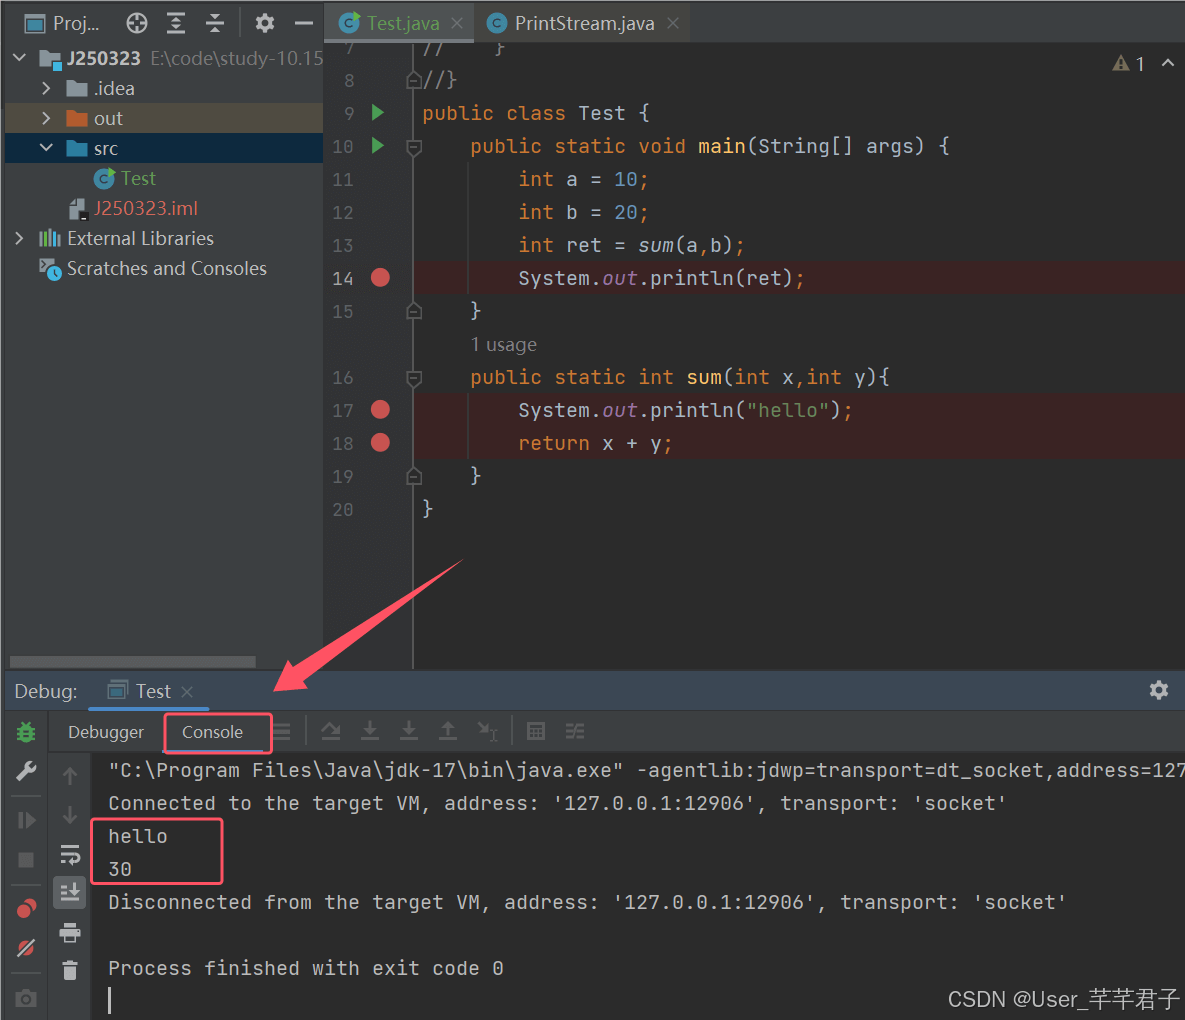1185x1020 pixels.
Task: Click the rerun debug bug icon
Action: point(26,731)
